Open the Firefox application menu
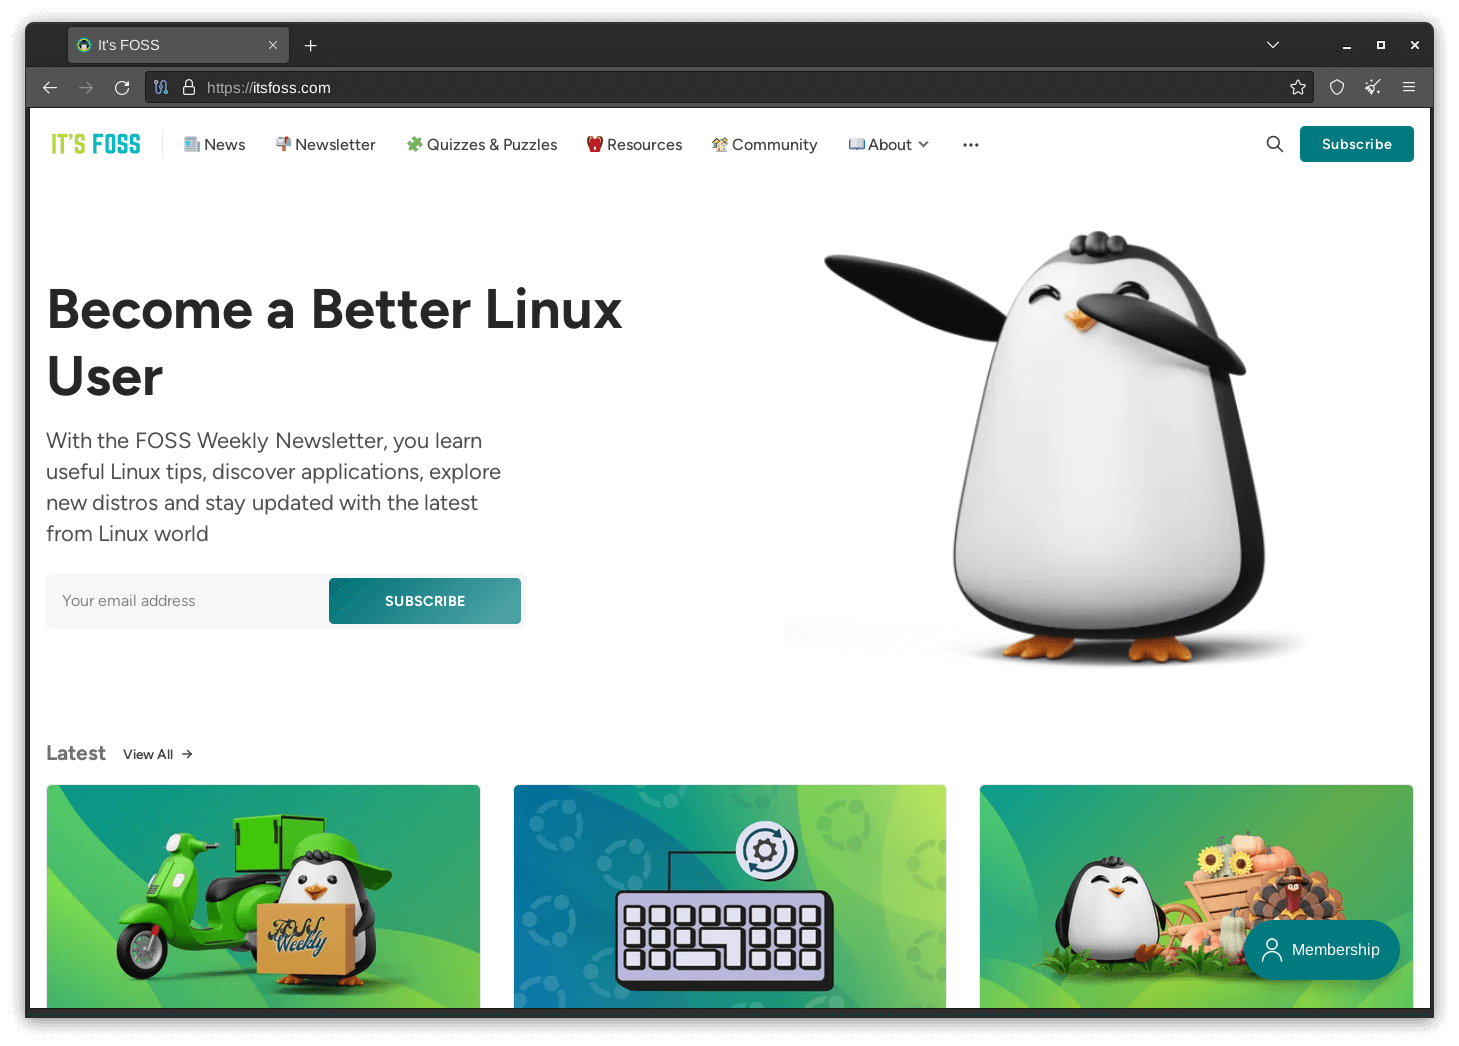Image resolution: width=1459 pixels, height=1046 pixels. pos(1410,87)
